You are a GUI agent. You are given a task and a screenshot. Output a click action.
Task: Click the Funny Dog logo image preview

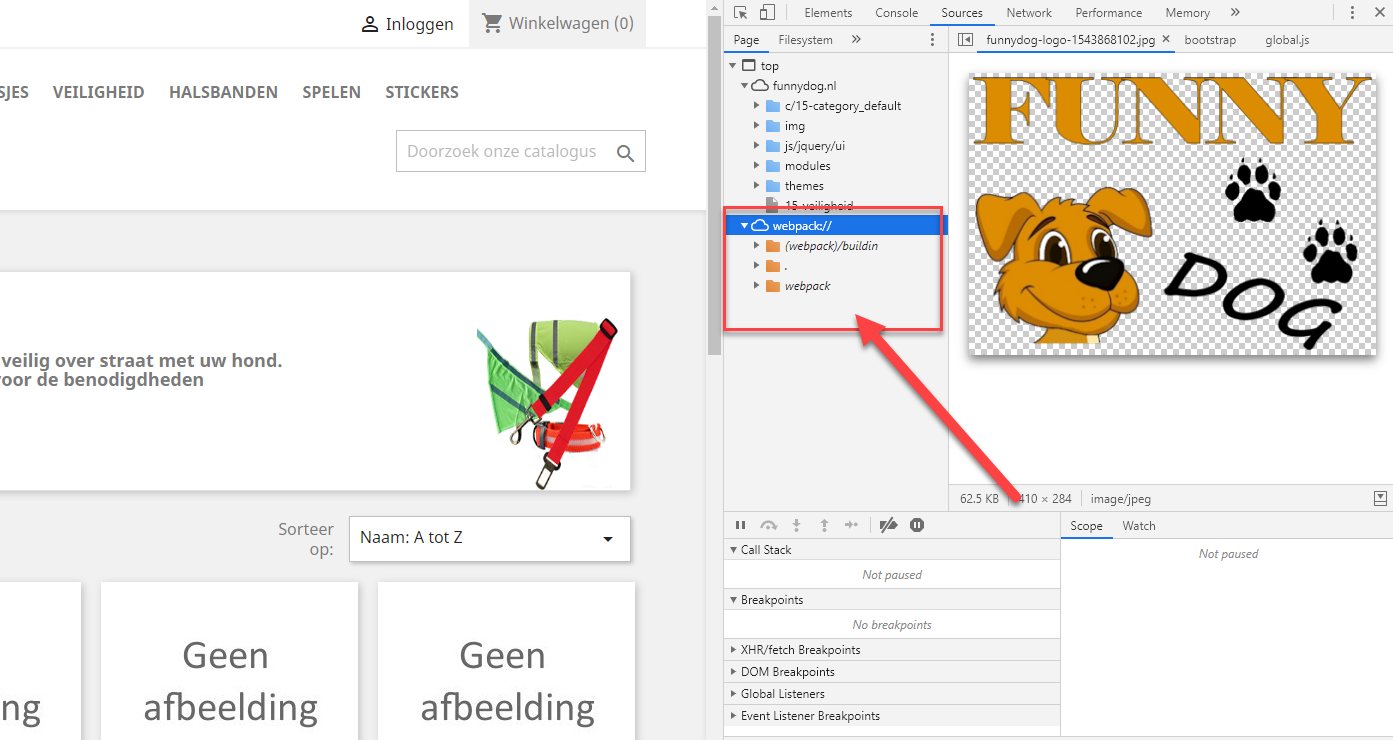click(1172, 213)
